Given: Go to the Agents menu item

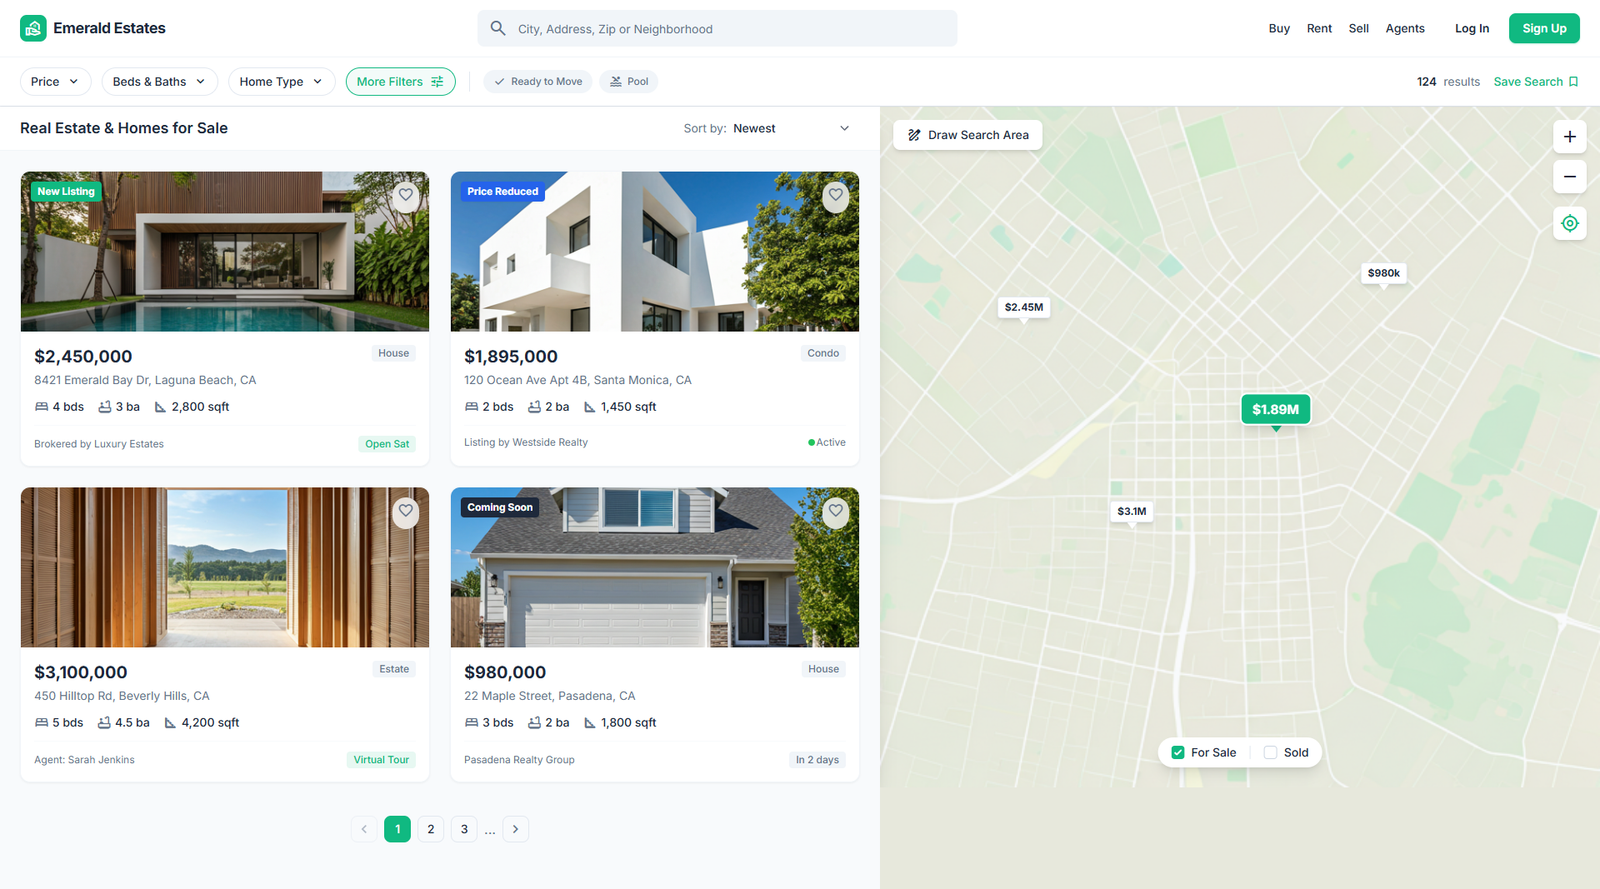Looking at the screenshot, I should [1404, 29].
